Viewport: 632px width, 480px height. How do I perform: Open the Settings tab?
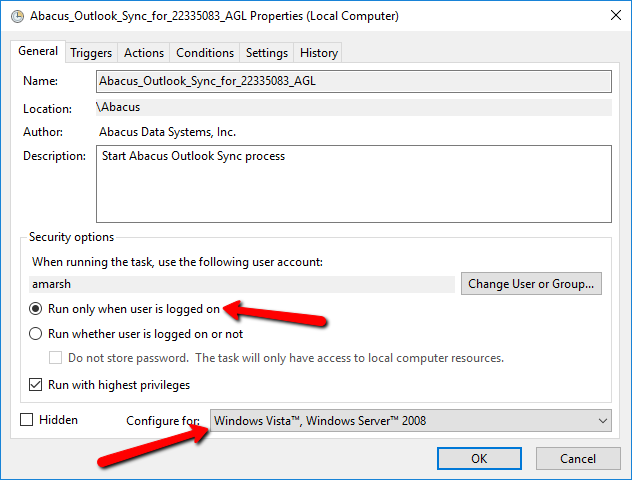(267, 53)
